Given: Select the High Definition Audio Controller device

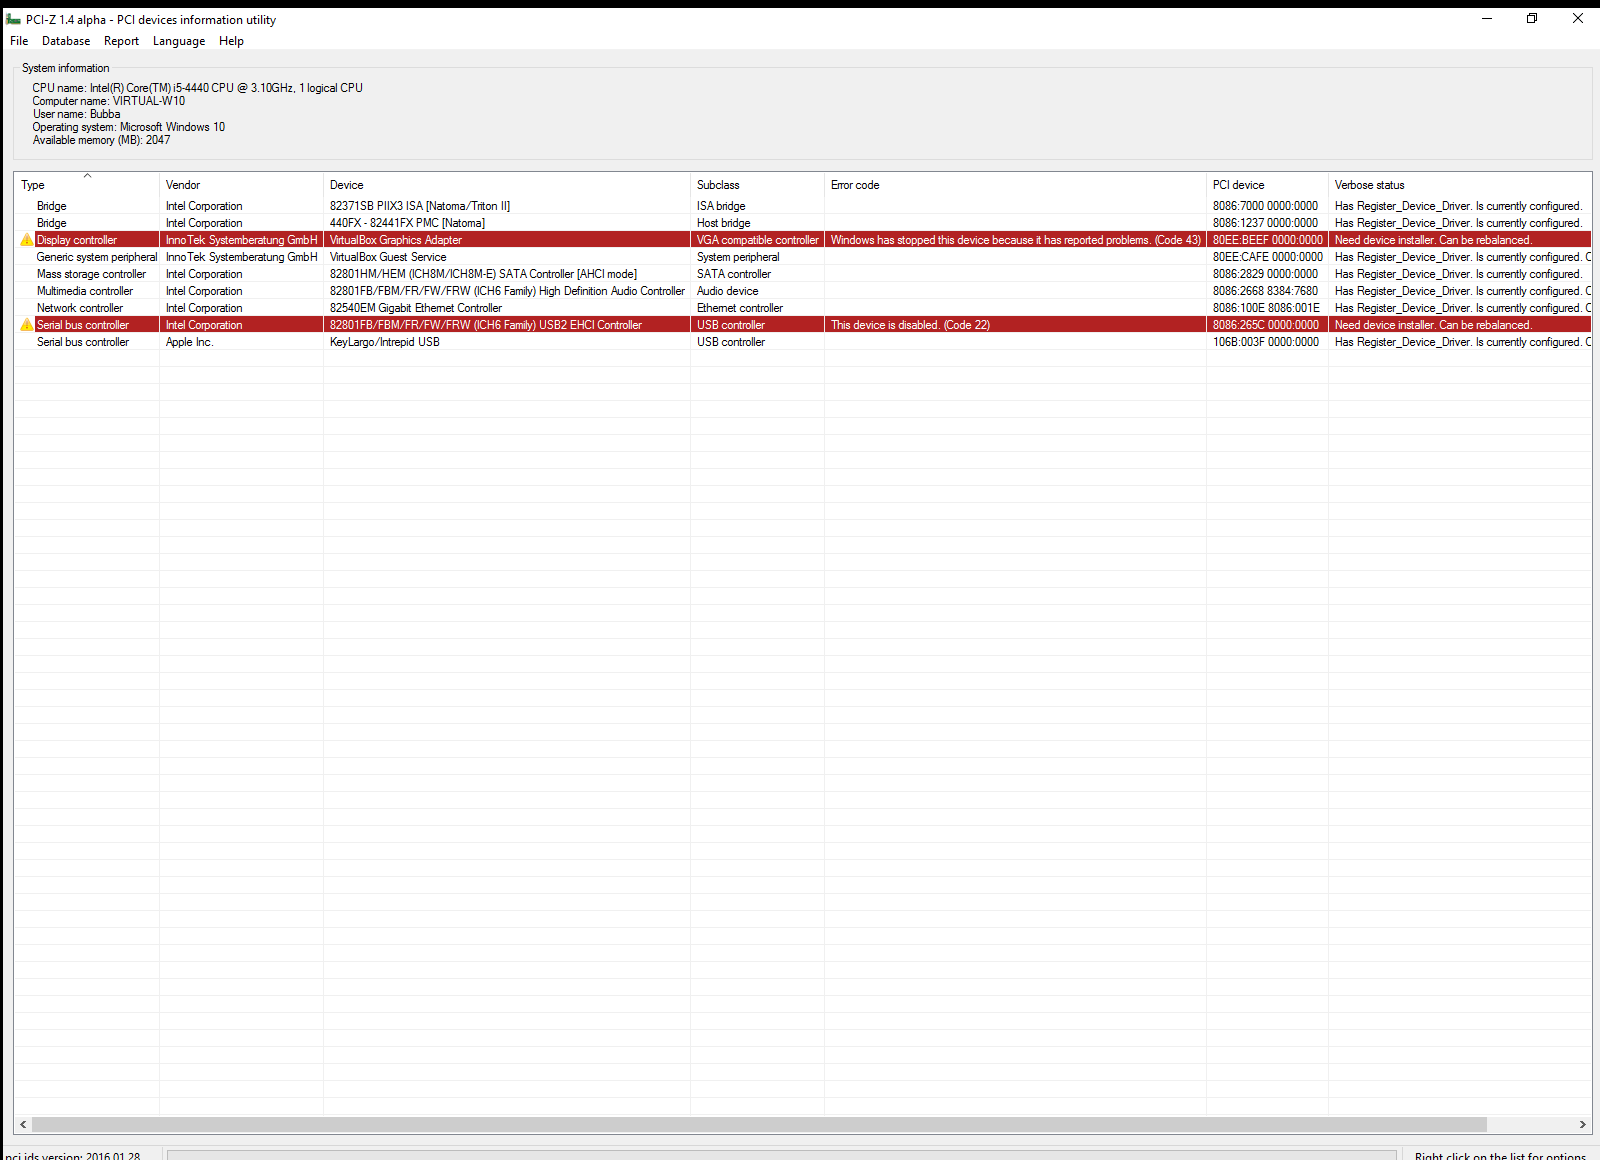Looking at the screenshot, I should [507, 291].
